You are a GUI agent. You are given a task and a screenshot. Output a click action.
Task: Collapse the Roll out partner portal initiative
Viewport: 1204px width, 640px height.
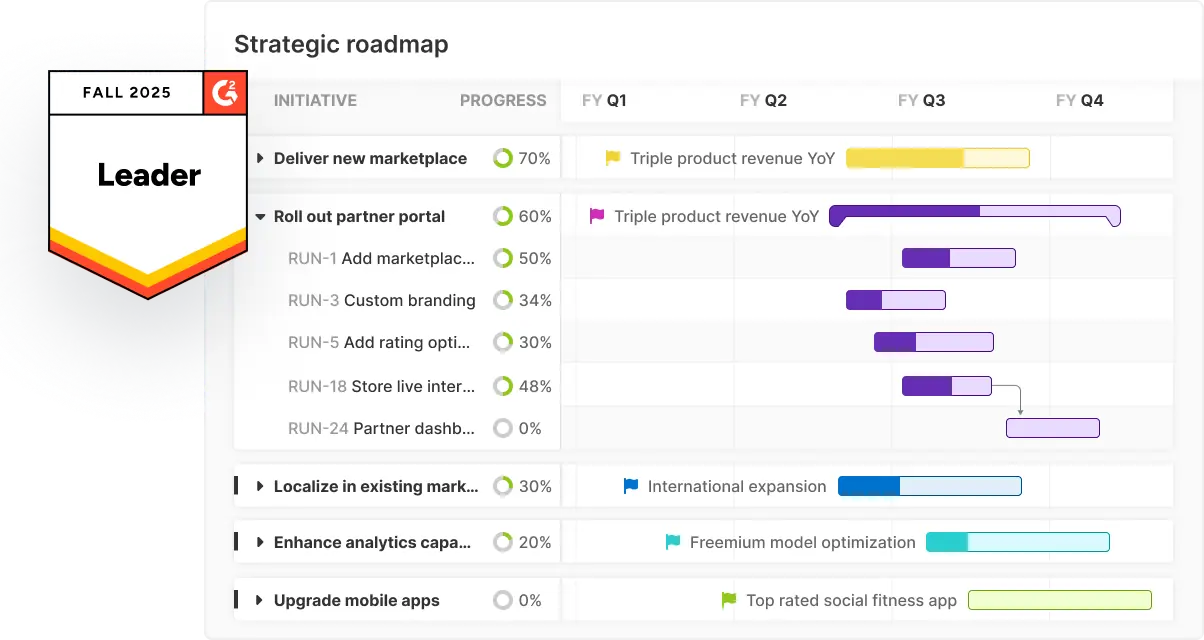pyautogui.click(x=259, y=216)
